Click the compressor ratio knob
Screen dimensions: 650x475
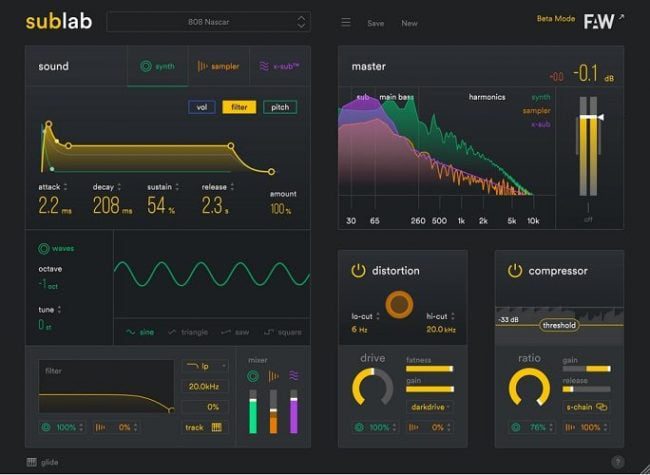(x=529, y=388)
